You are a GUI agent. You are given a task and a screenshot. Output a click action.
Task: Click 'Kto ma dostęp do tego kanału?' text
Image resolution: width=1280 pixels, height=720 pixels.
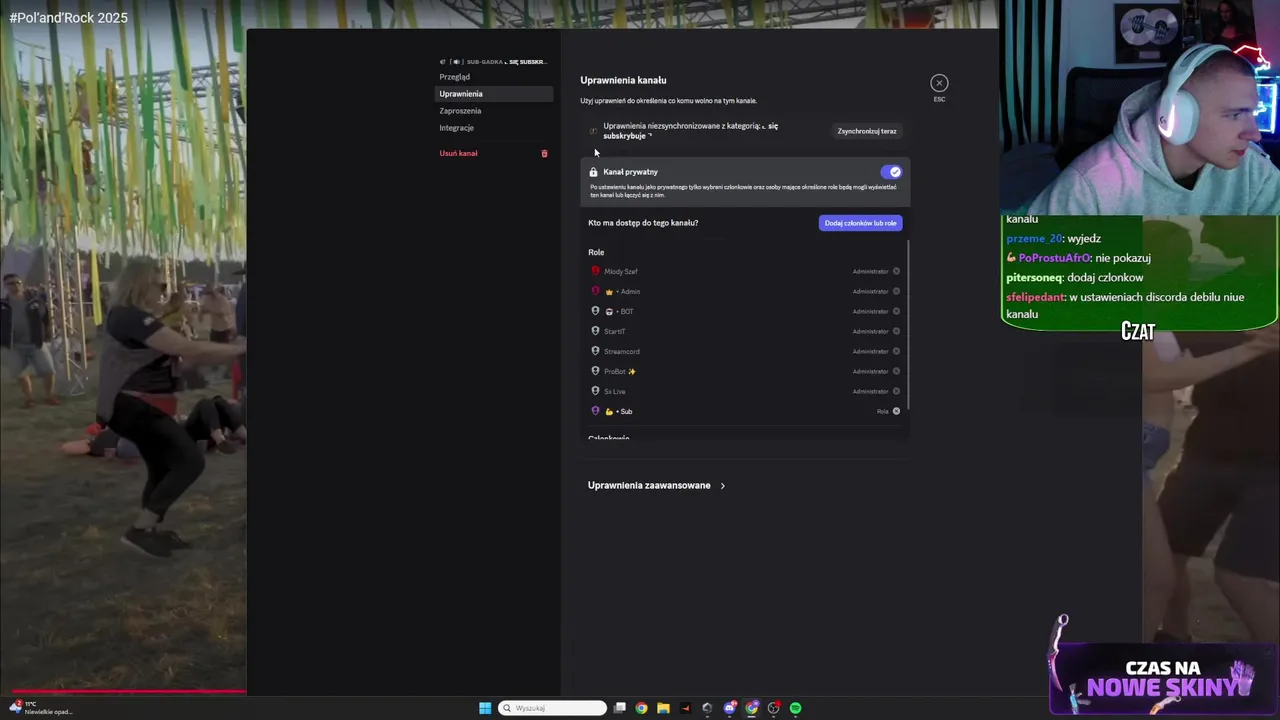pyautogui.click(x=643, y=223)
